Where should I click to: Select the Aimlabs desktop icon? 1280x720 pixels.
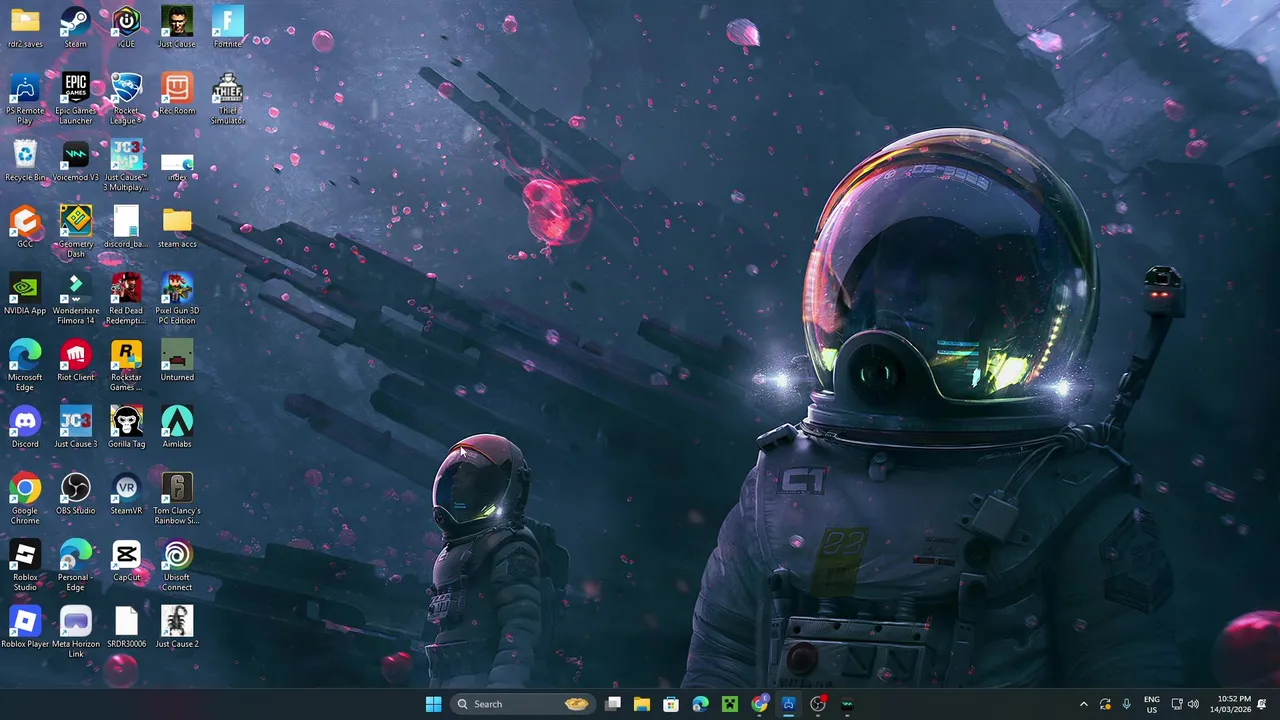point(177,428)
